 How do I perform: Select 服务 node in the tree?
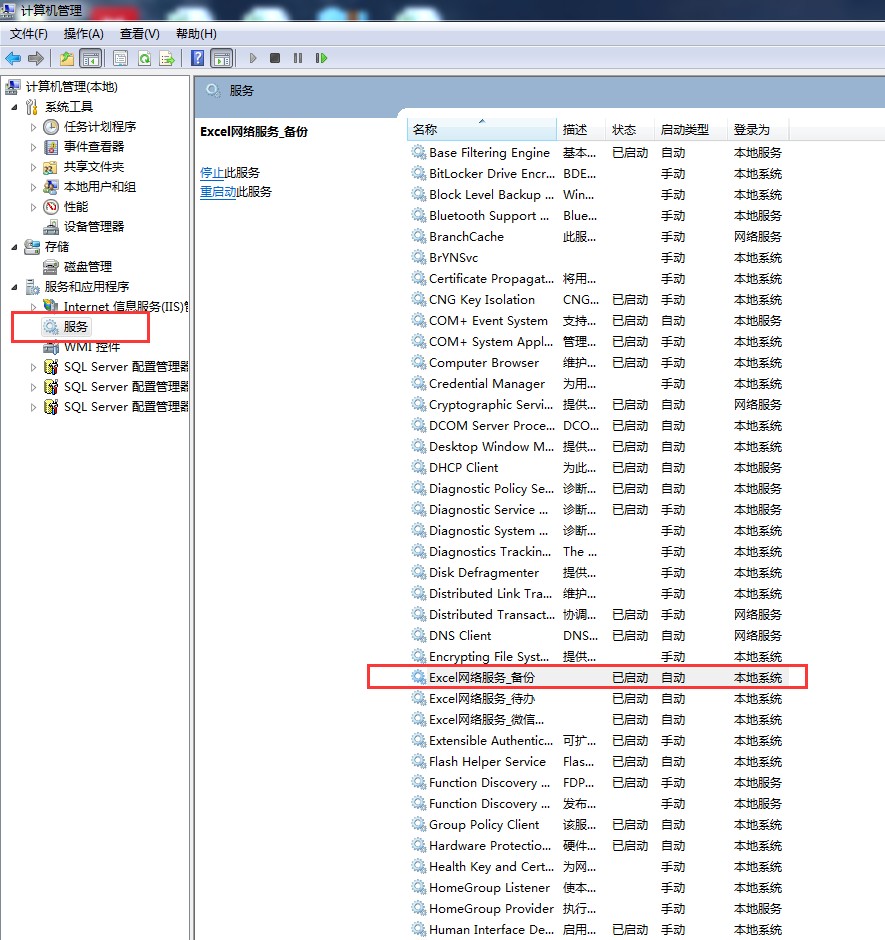(x=76, y=327)
